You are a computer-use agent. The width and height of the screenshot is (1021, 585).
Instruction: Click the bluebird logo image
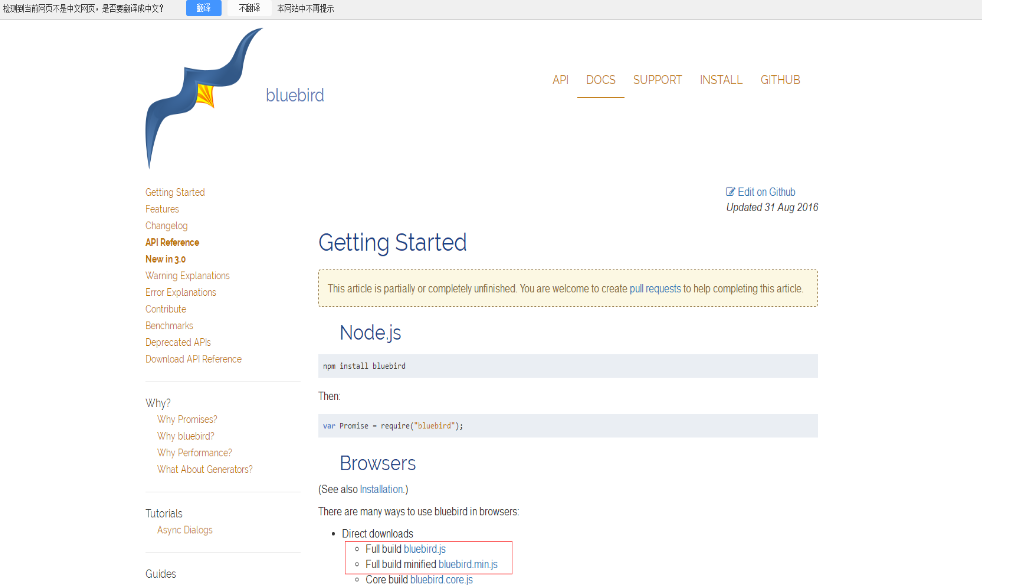(x=204, y=98)
